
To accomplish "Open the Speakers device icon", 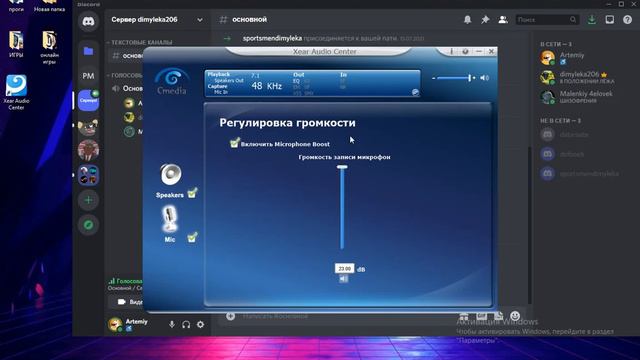I will pos(171,175).
